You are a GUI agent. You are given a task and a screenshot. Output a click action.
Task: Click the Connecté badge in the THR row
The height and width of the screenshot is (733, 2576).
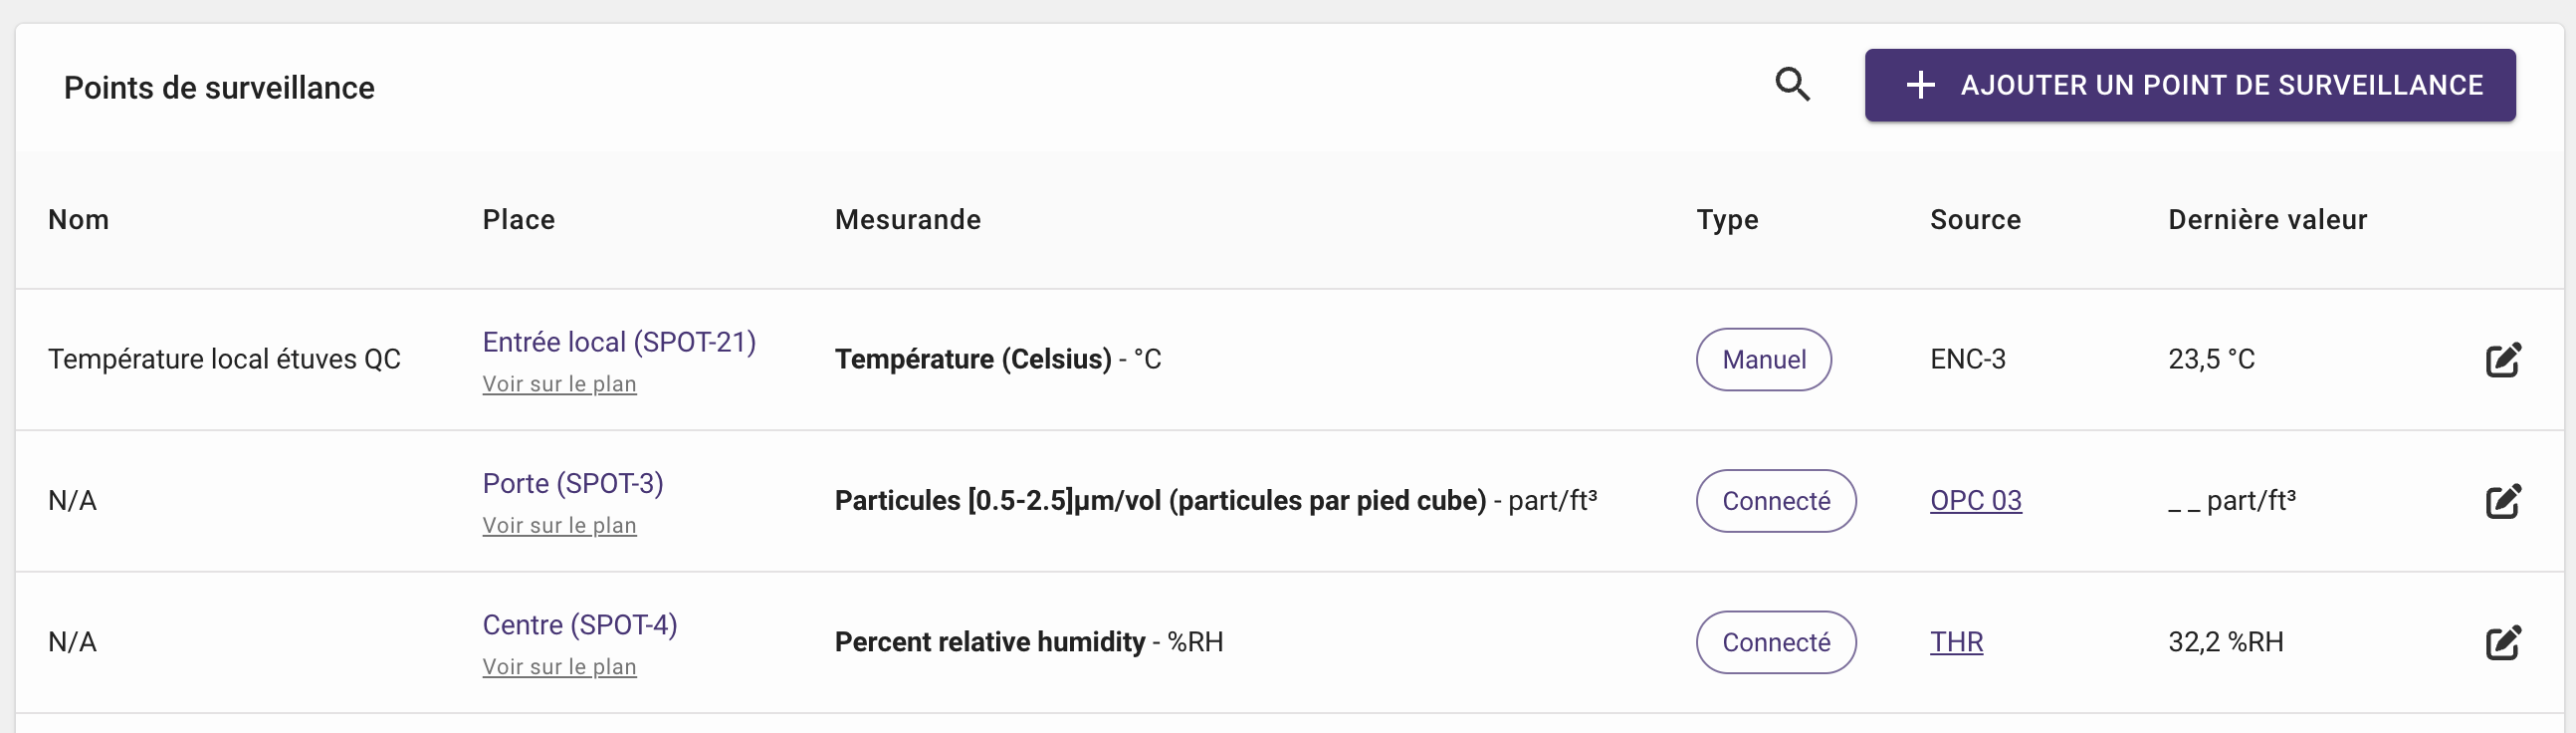point(1776,642)
